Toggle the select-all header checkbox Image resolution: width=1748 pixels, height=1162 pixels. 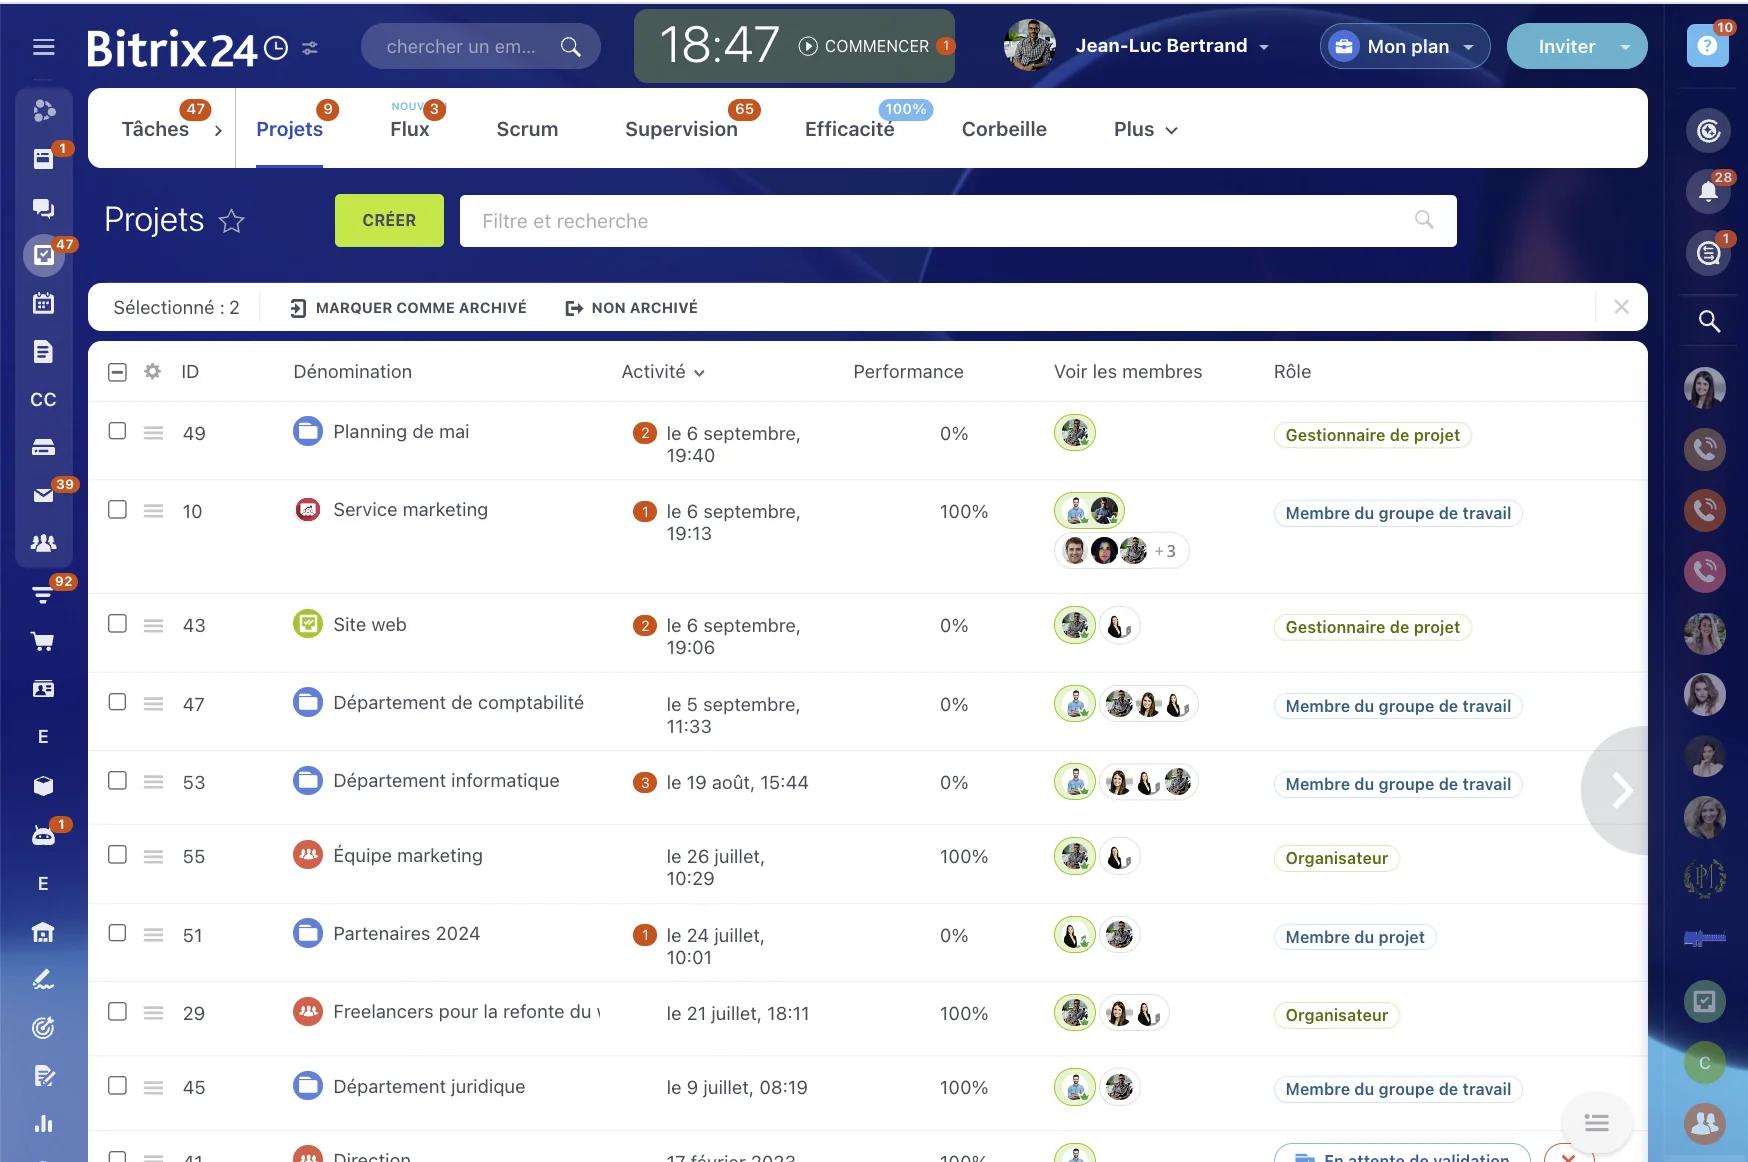[x=117, y=372]
